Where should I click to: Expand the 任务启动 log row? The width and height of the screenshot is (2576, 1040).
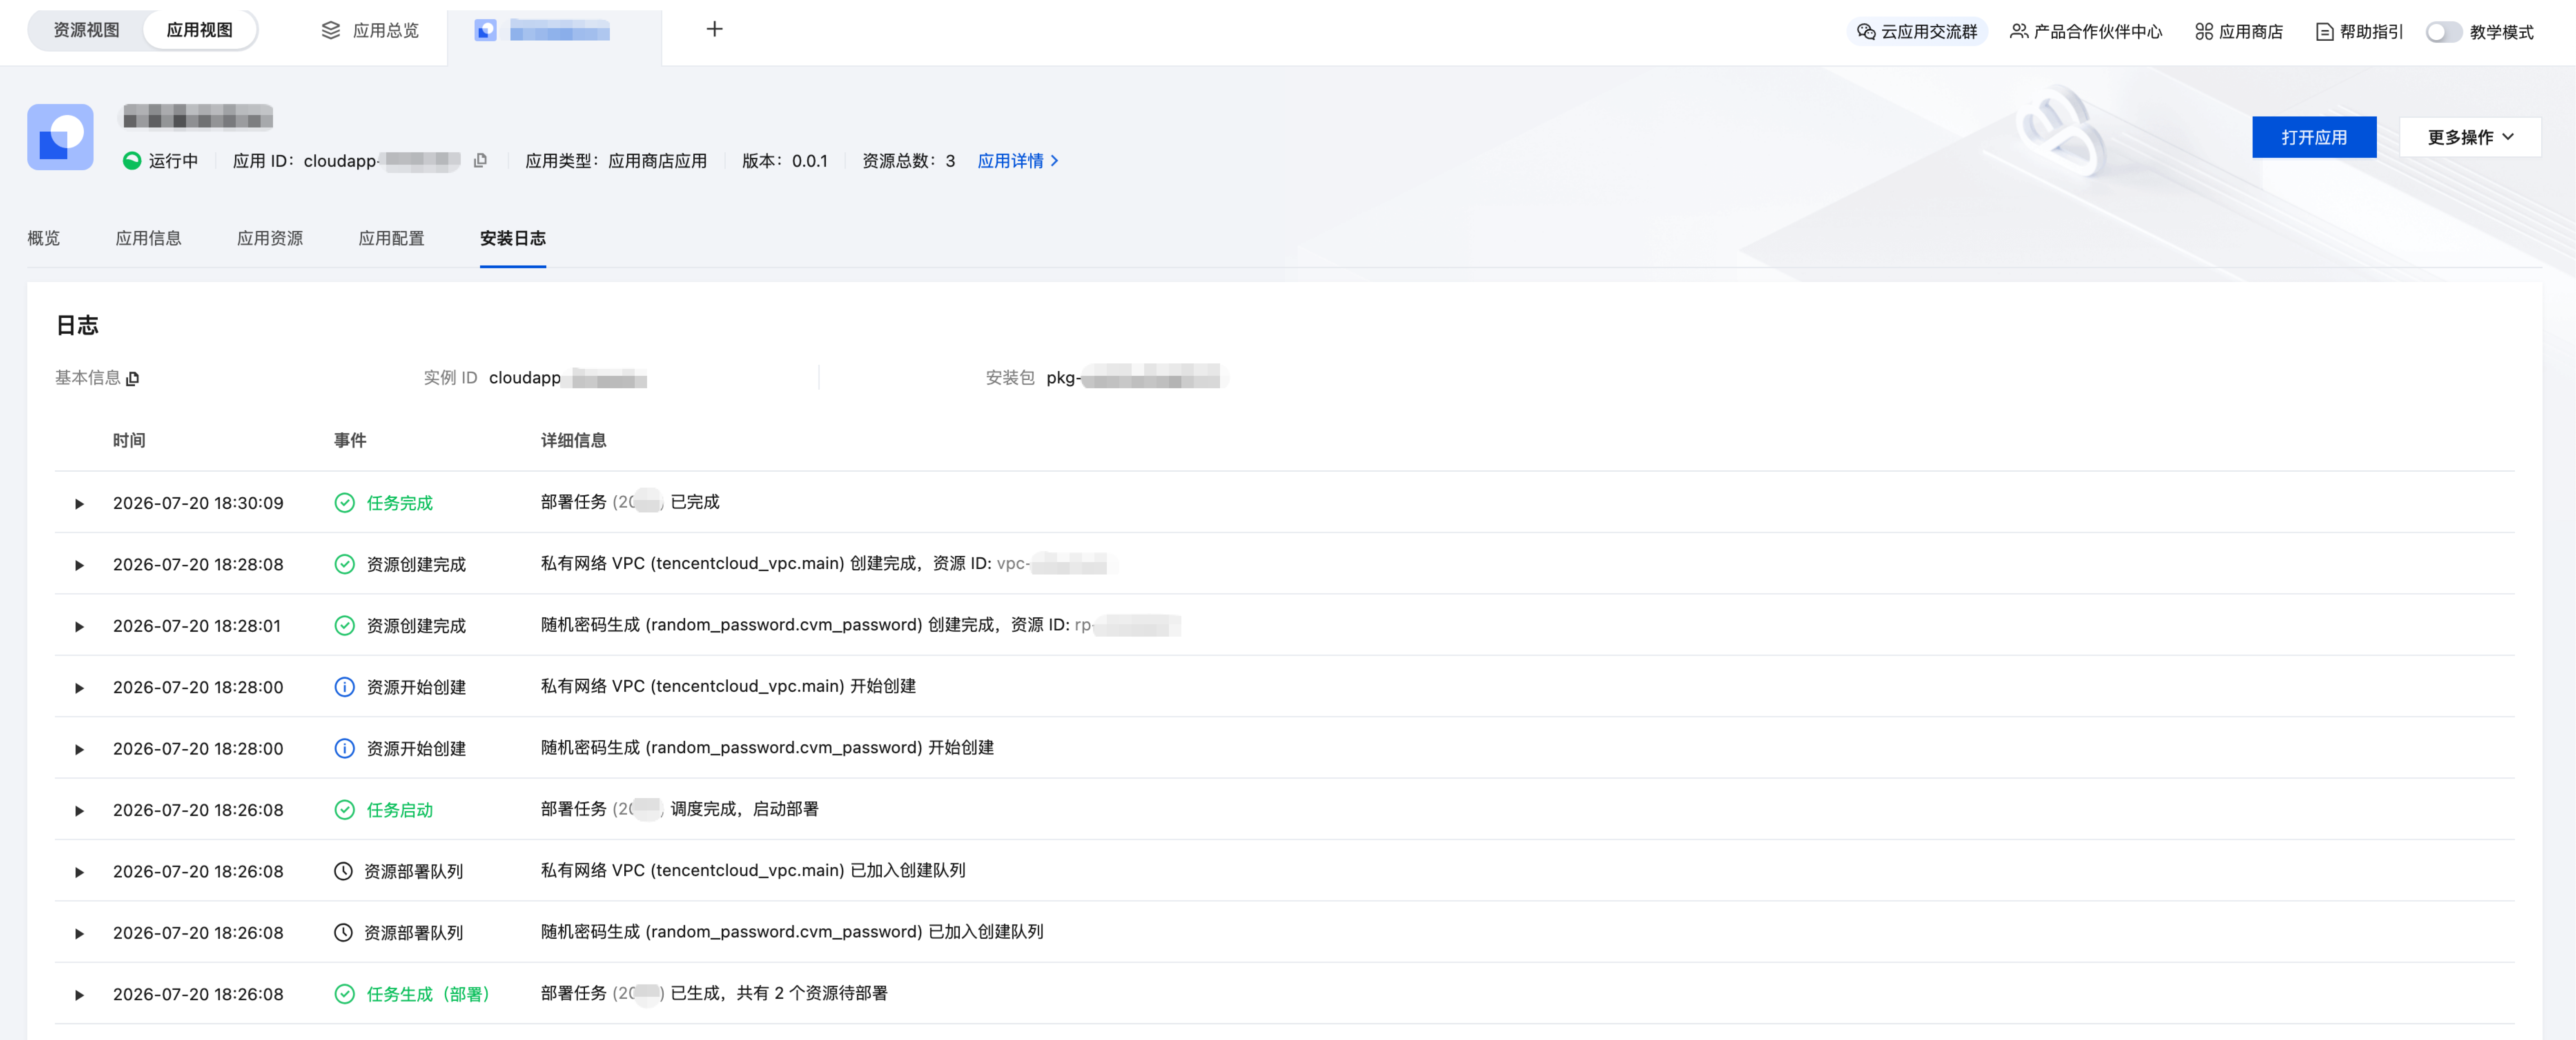[x=79, y=811]
